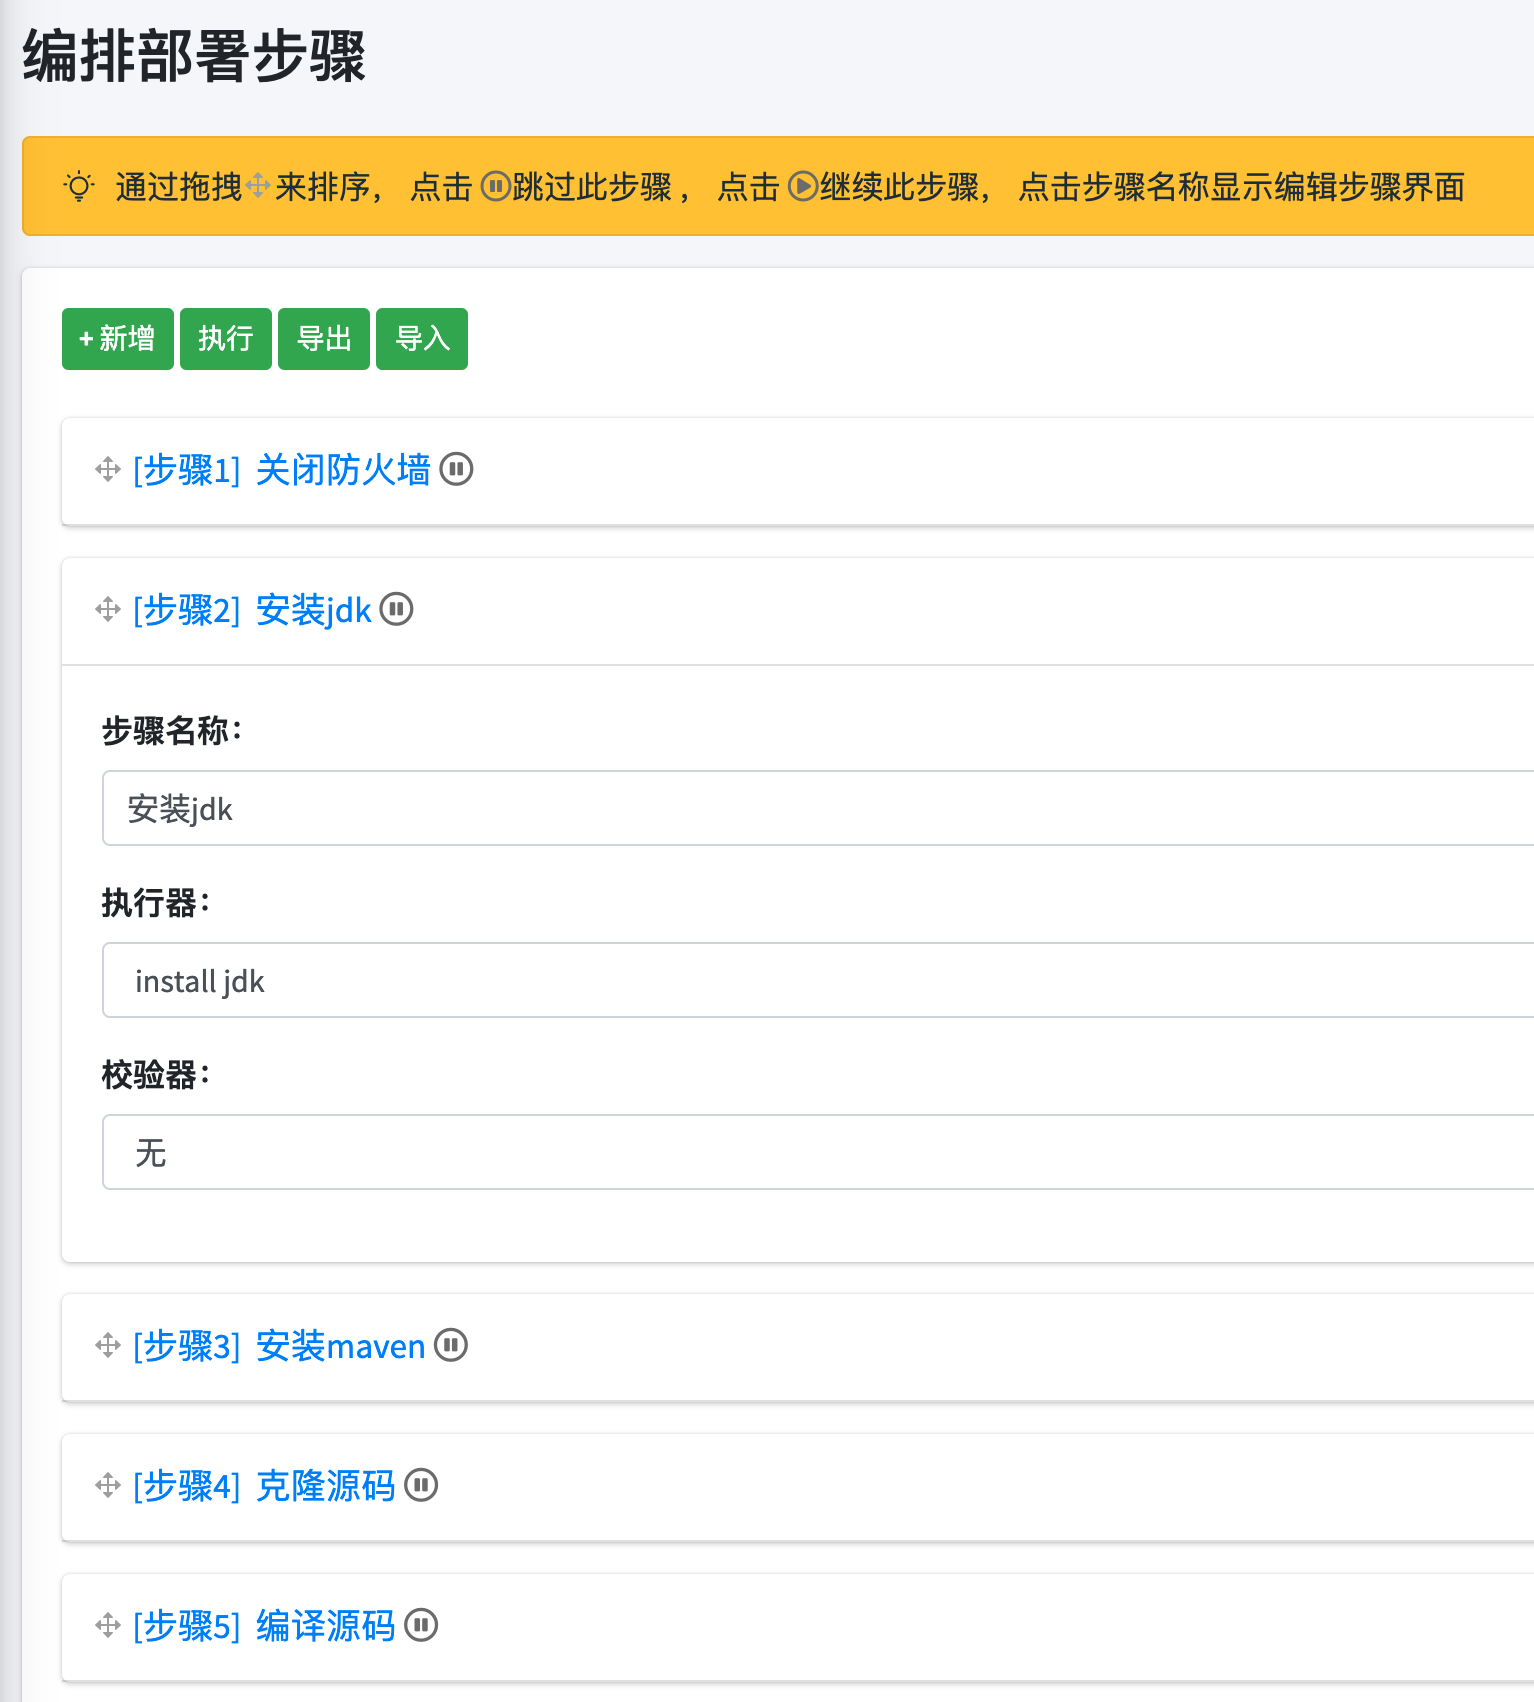Skip step 安装maven with its pause icon
This screenshot has height=1702, width=1534.
(x=451, y=1345)
